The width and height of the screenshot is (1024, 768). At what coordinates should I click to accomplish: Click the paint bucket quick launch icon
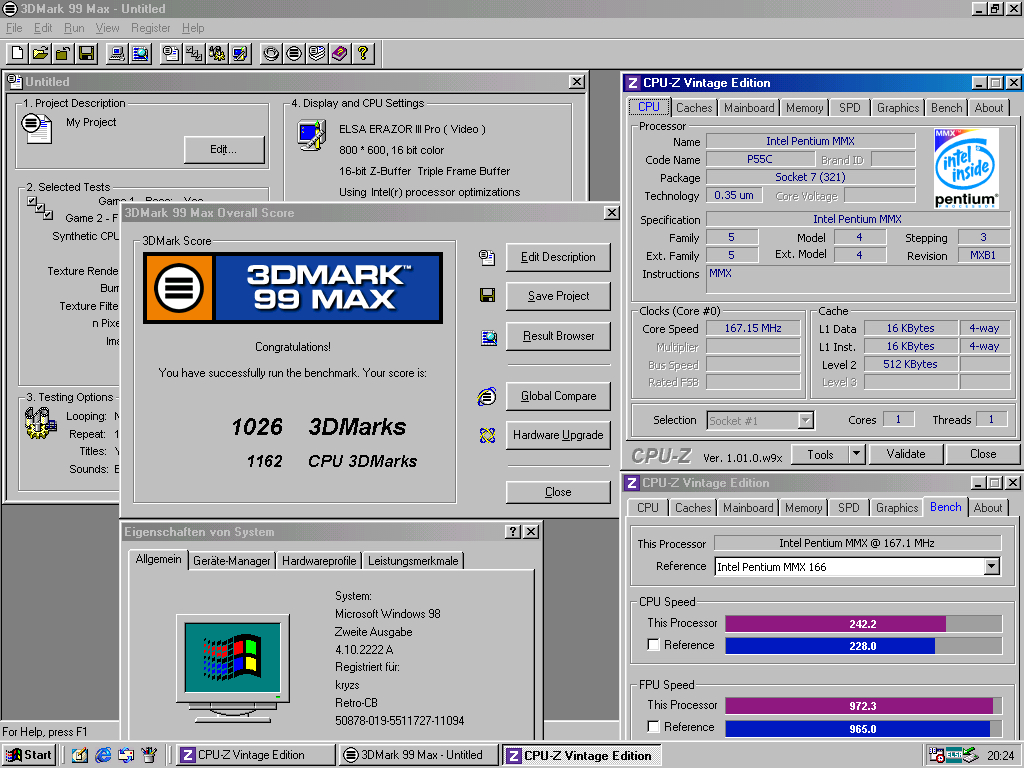(x=150, y=755)
